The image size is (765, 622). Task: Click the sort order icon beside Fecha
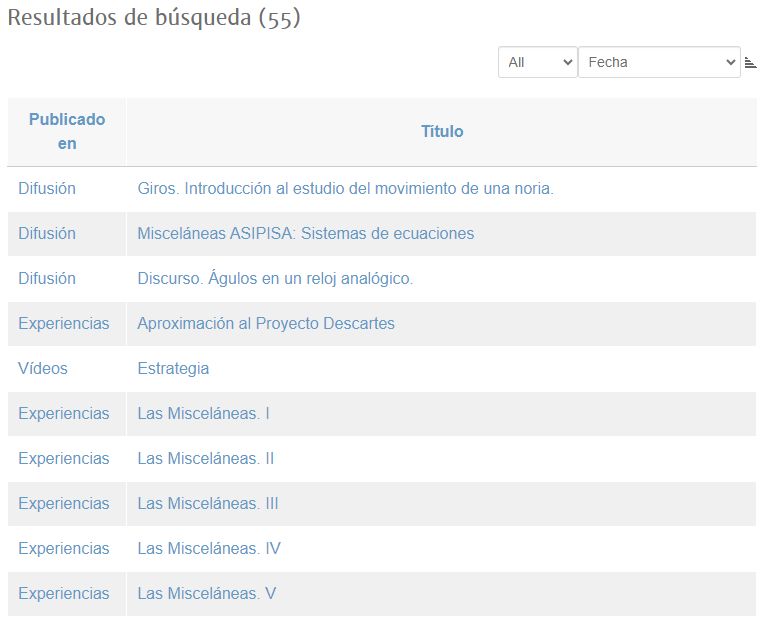coord(750,63)
